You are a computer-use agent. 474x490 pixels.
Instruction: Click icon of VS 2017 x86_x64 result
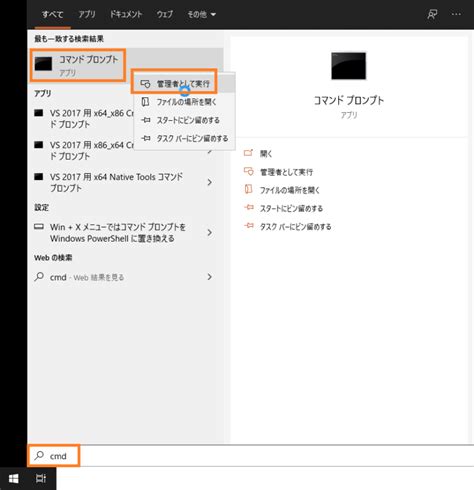coord(39,145)
